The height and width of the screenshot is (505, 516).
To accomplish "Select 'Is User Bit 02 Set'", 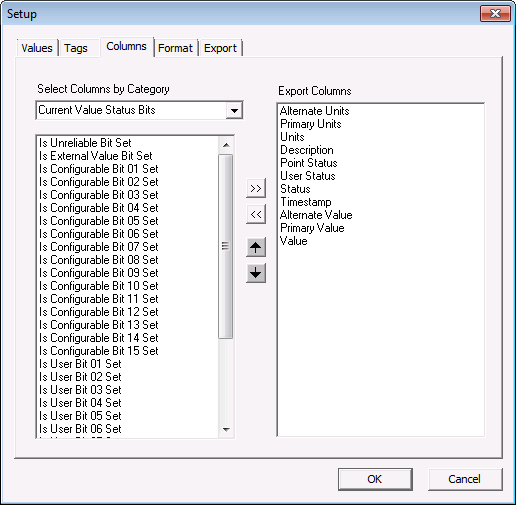I will coord(80,377).
